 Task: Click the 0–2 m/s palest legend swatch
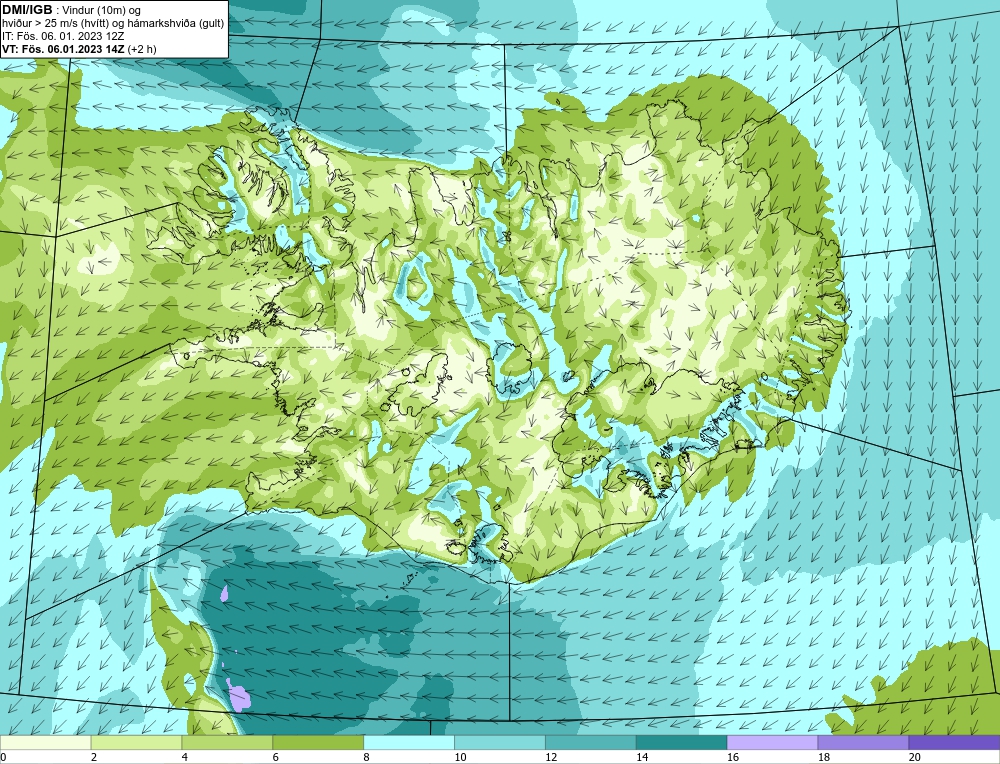point(46,743)
